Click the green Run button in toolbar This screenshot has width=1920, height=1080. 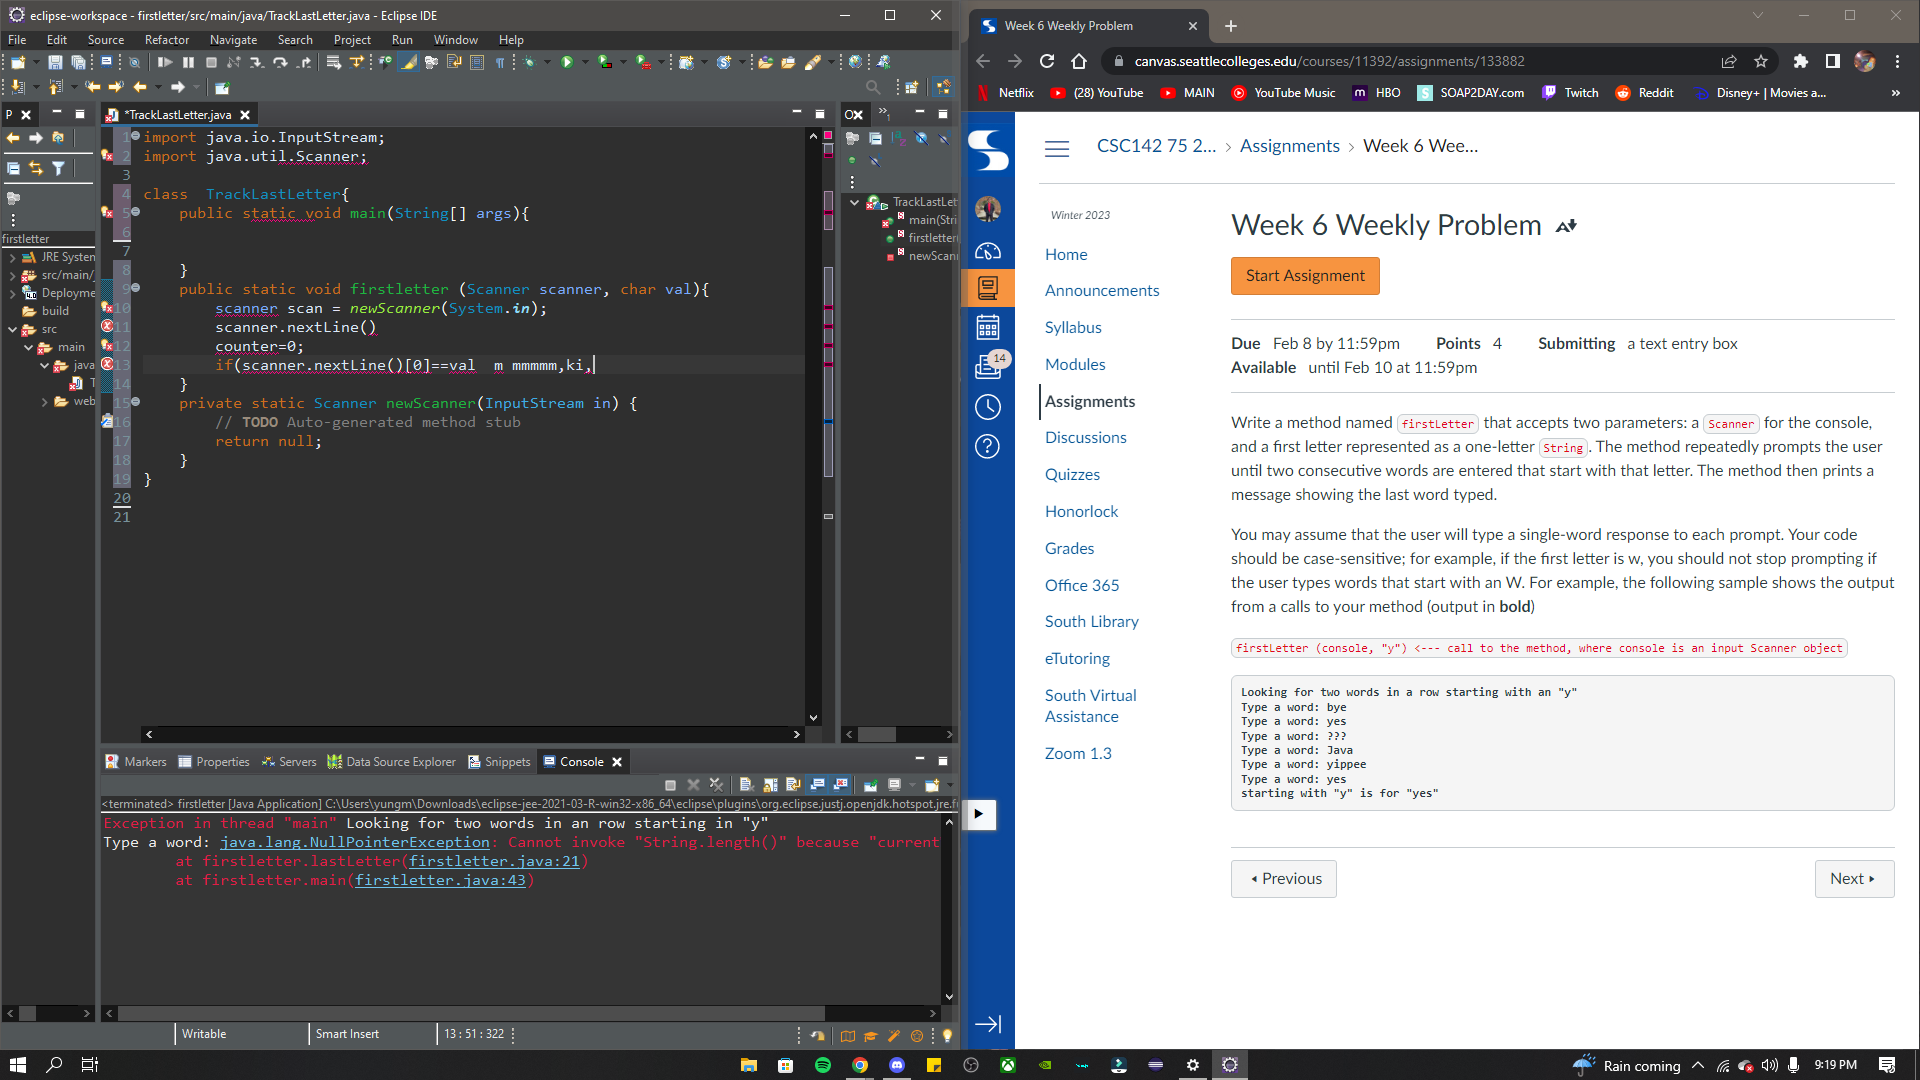tap(567, 62)
